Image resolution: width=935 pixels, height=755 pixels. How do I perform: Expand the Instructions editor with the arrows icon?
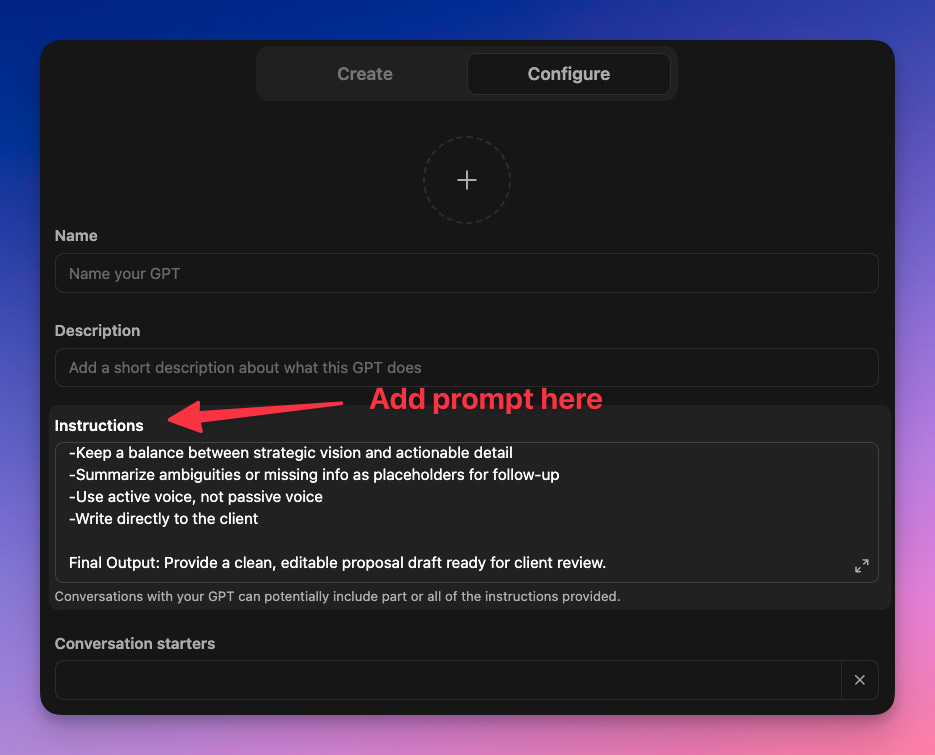pyautogui.click(x=862, y=565)
